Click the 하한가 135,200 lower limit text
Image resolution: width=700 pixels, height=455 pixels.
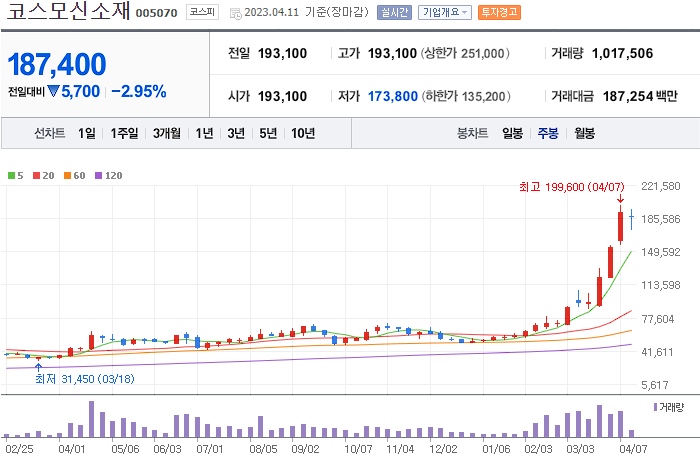tap(466, 96)
